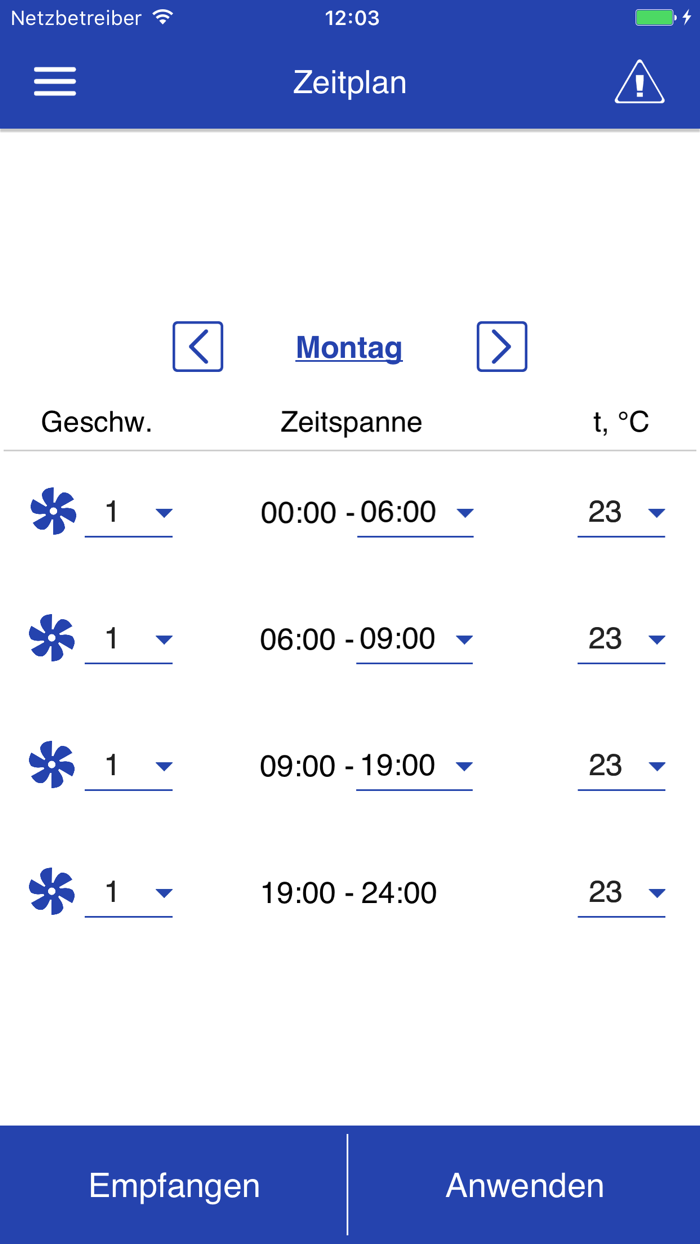700x1244 pixels.
Task: Go to previous day with left arrow
Action: point(198,347)
